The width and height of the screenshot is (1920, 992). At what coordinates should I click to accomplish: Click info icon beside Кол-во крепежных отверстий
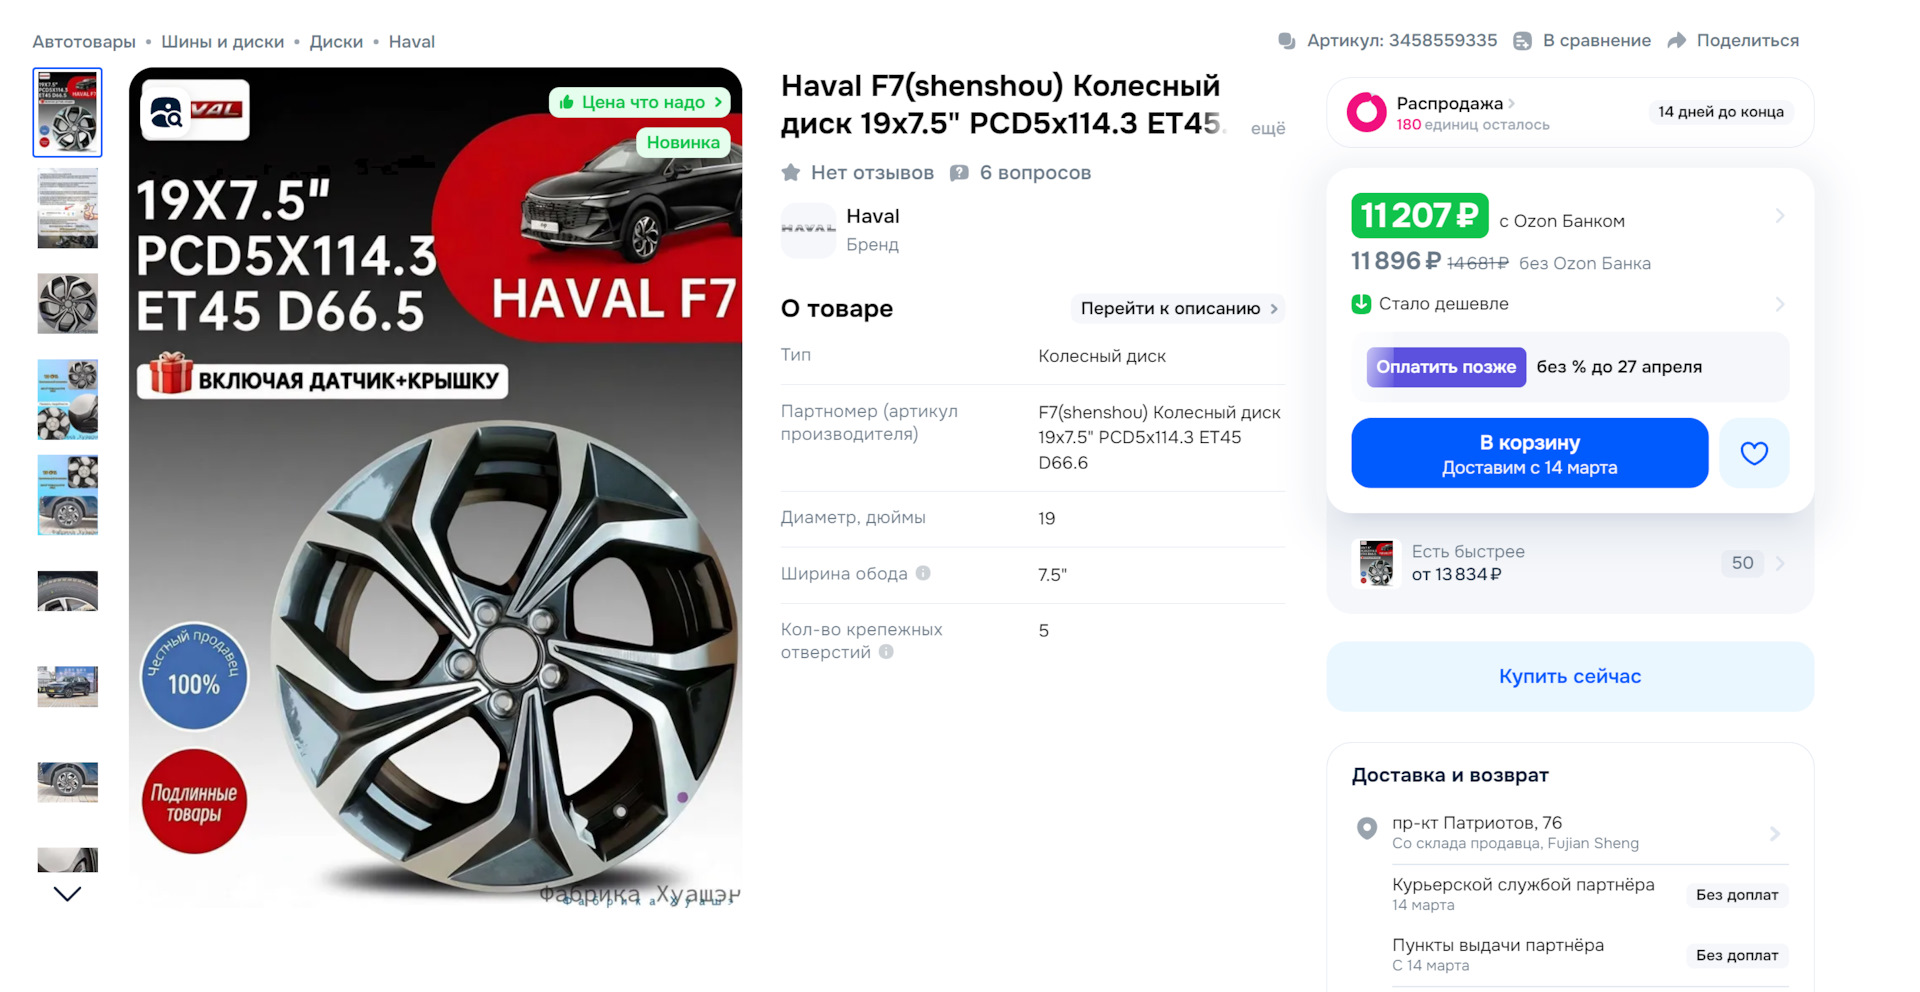[886, 652]
